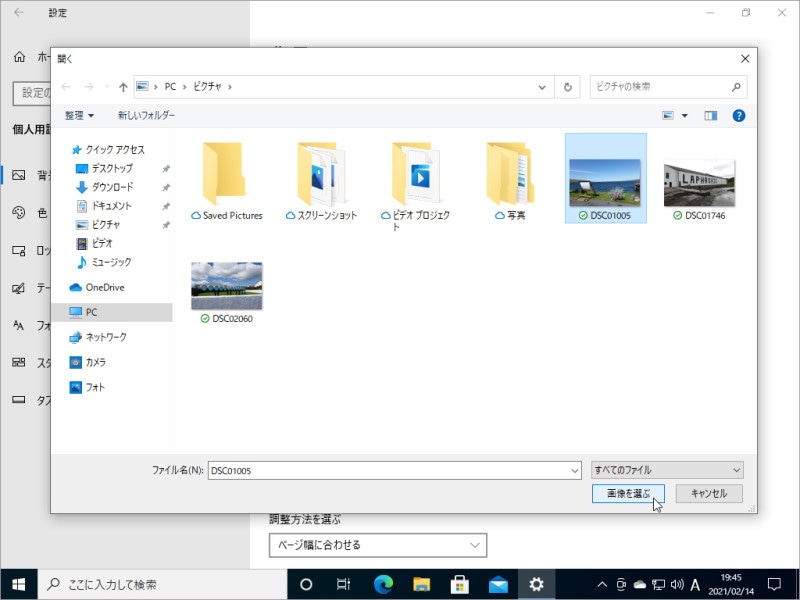Toggle the preview pane in the toolbar
Screen dimensions: 800x600
tap(711, 115)
